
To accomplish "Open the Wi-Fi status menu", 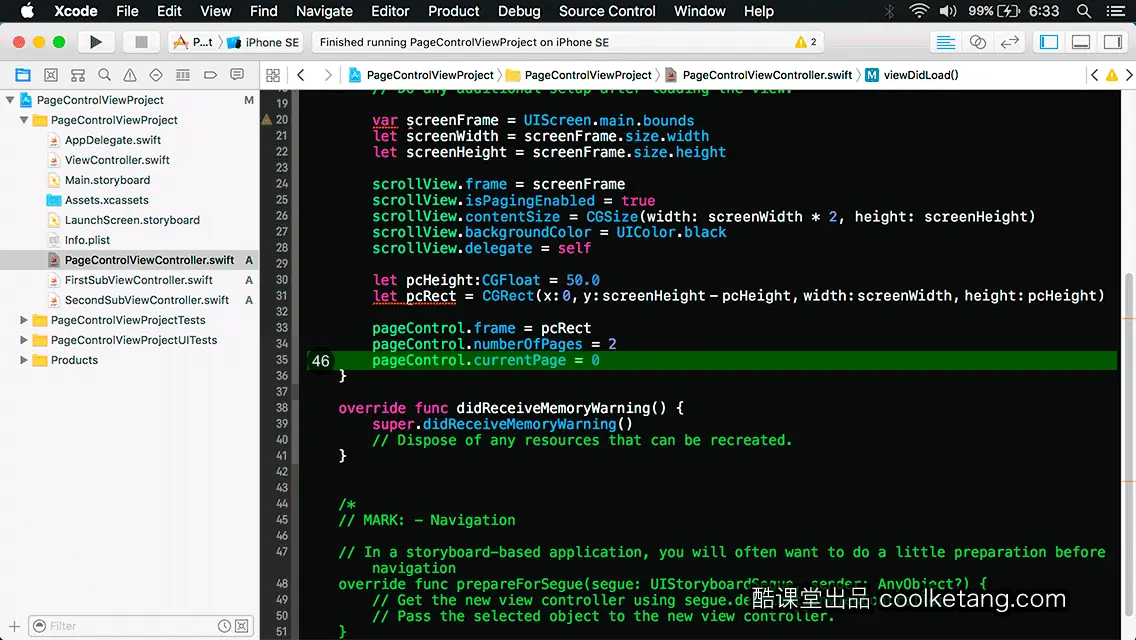I will pyautogui.click(x=919, y=11).
